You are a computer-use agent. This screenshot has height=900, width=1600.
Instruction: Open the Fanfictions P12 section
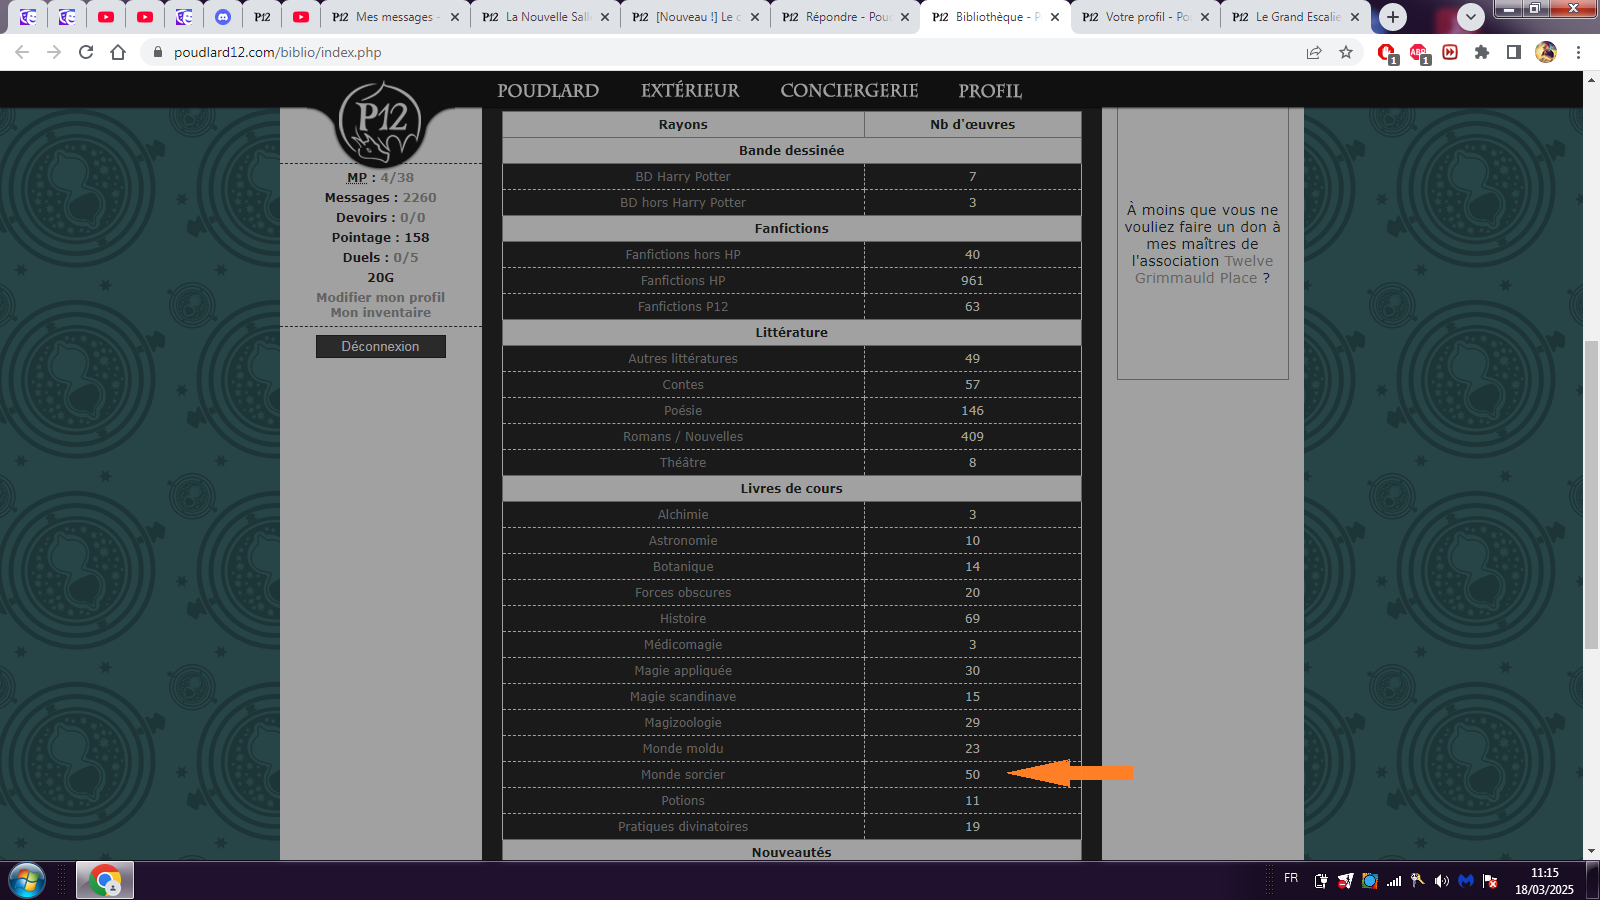pos(683,307)
